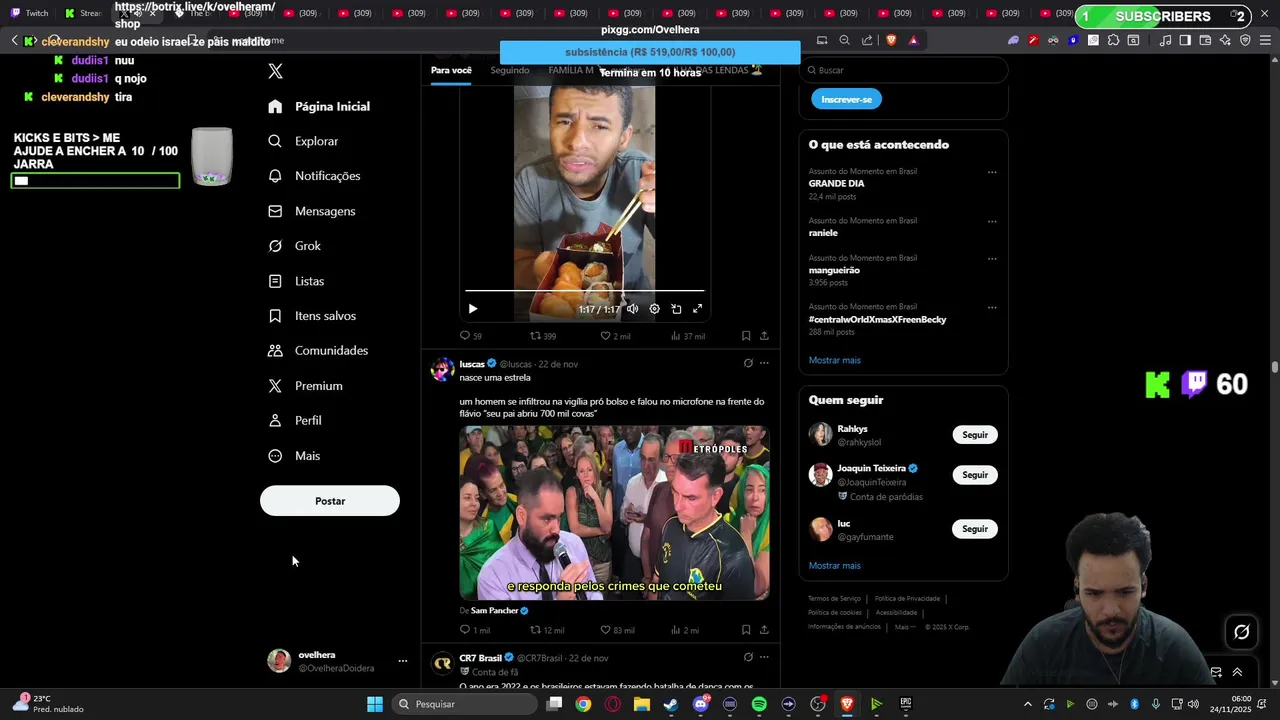Expand the Mais menu in sidebar

tap(294, 456)
